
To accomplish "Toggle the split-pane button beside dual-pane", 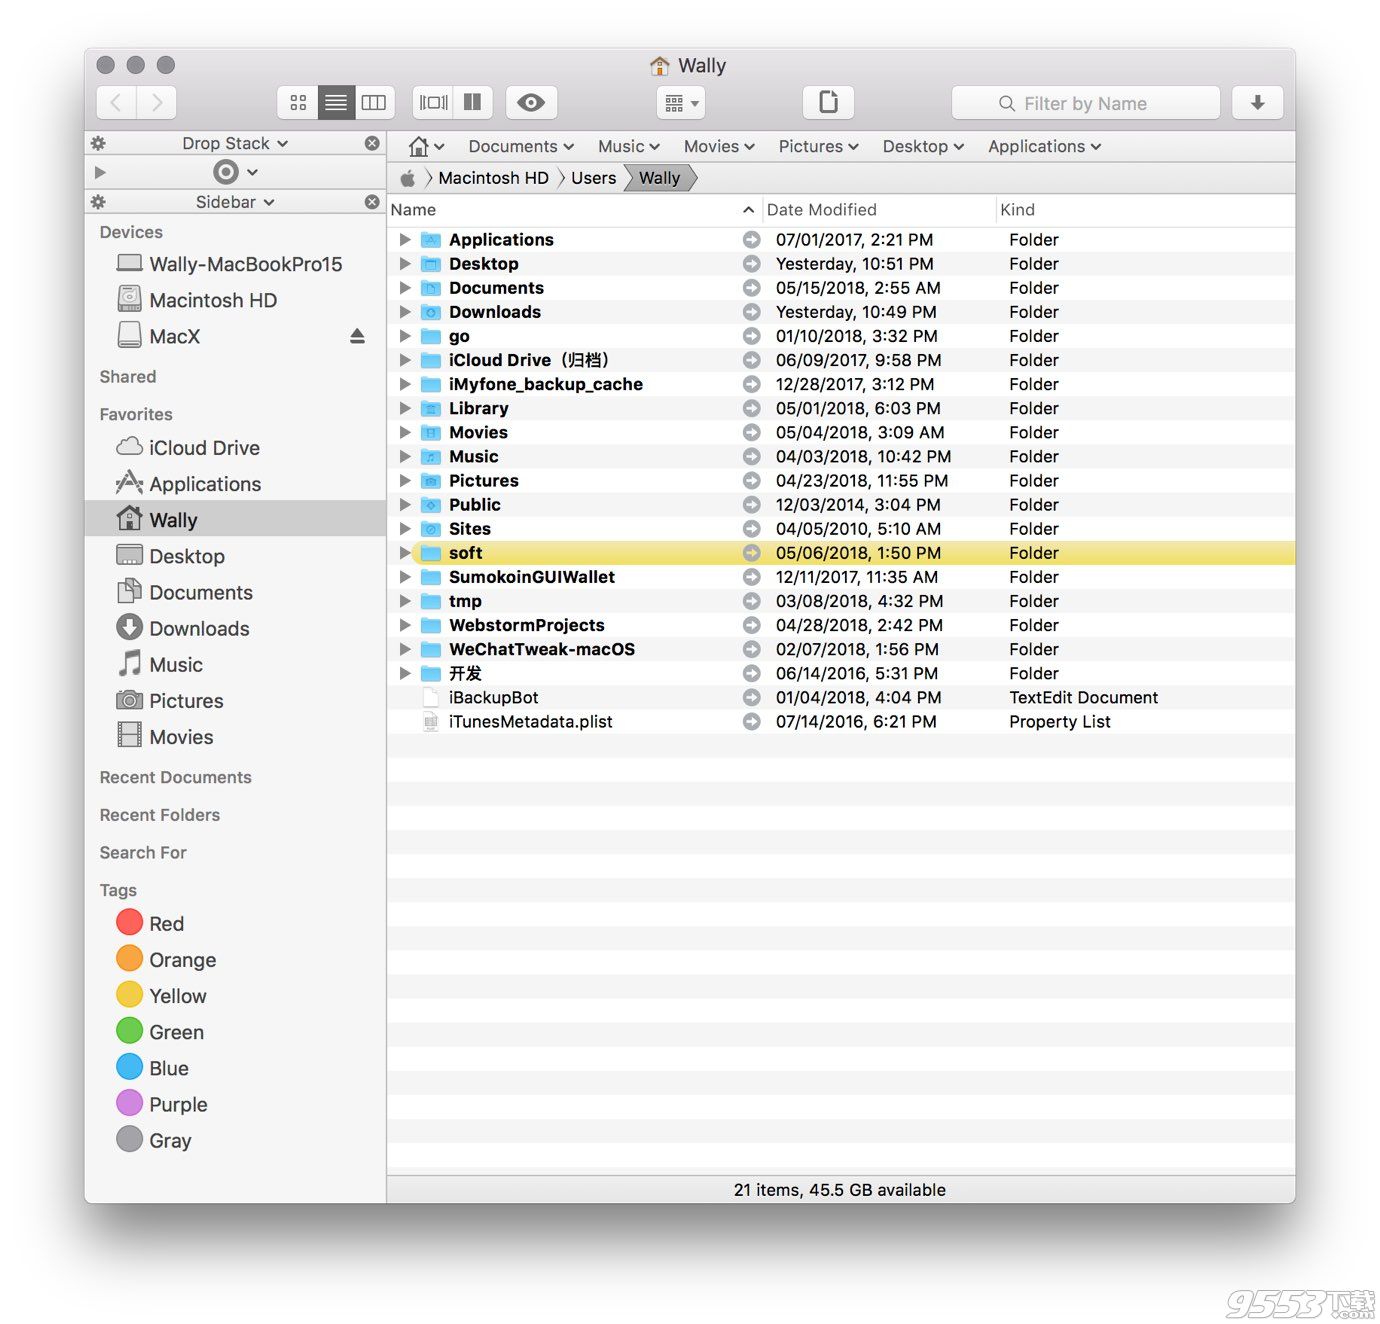I will (472, 102).
